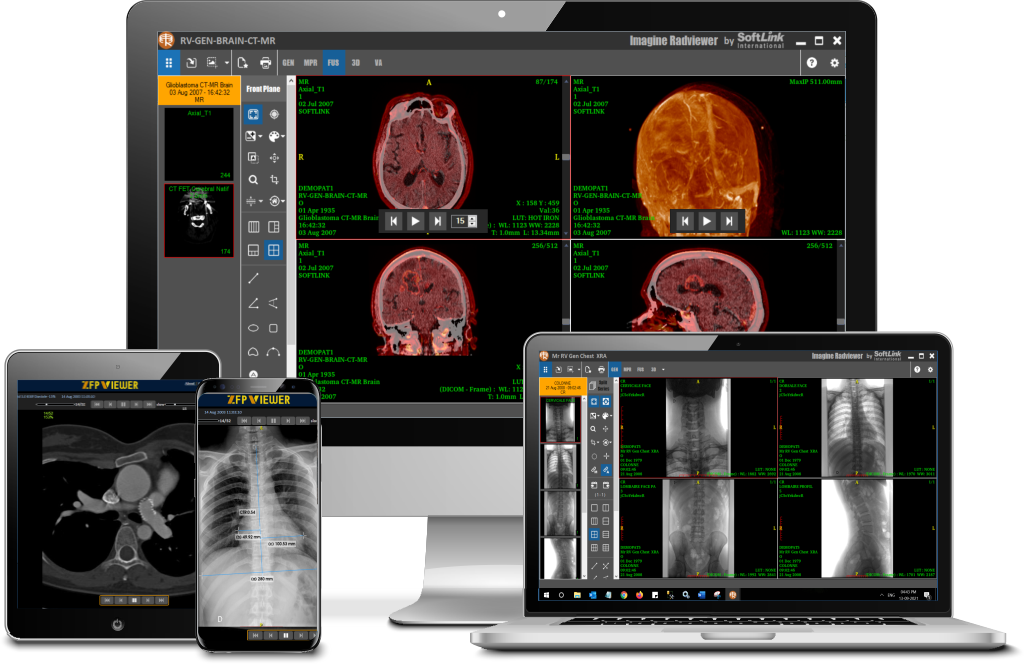Switch to the VA tab on monitor
The height and width of the screenshot is (664, 1024).
point(378,63)
